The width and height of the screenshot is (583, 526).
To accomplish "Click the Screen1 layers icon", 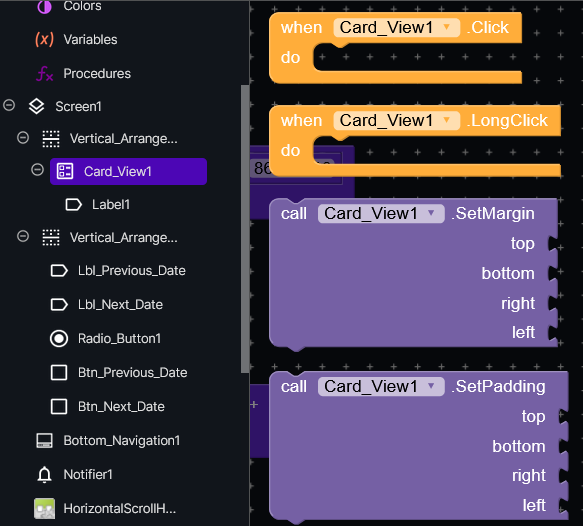I will coord(36,107).
